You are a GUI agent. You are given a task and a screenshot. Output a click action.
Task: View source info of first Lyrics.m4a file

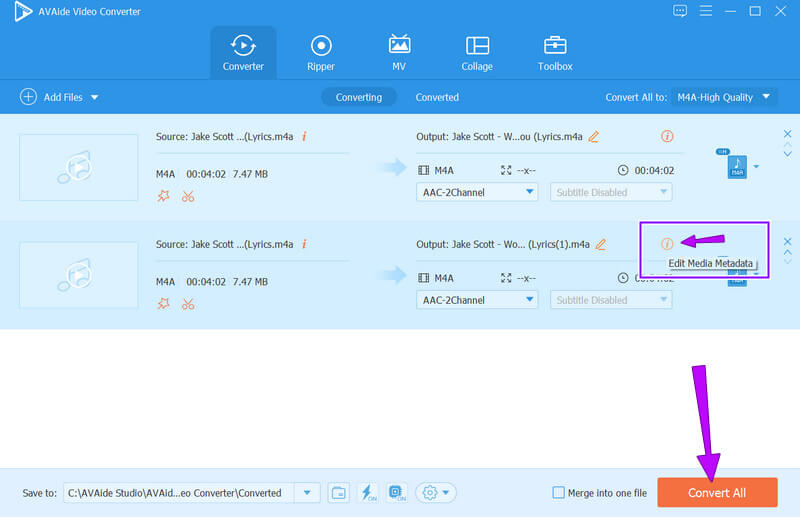click(x=304, y=136)
